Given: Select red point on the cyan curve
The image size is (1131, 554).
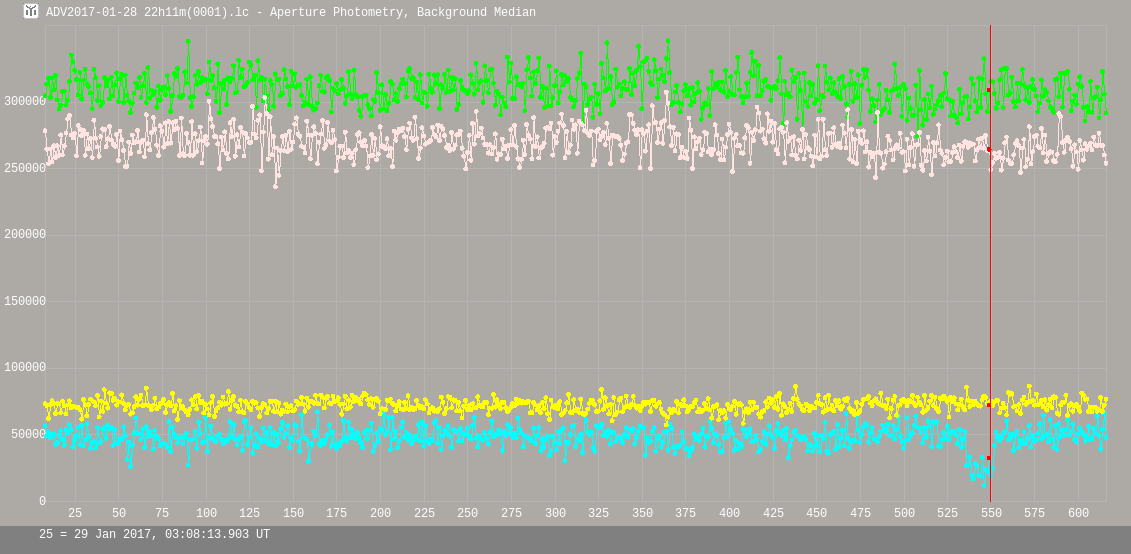Looking at the screenshot, I should point(989,458).
